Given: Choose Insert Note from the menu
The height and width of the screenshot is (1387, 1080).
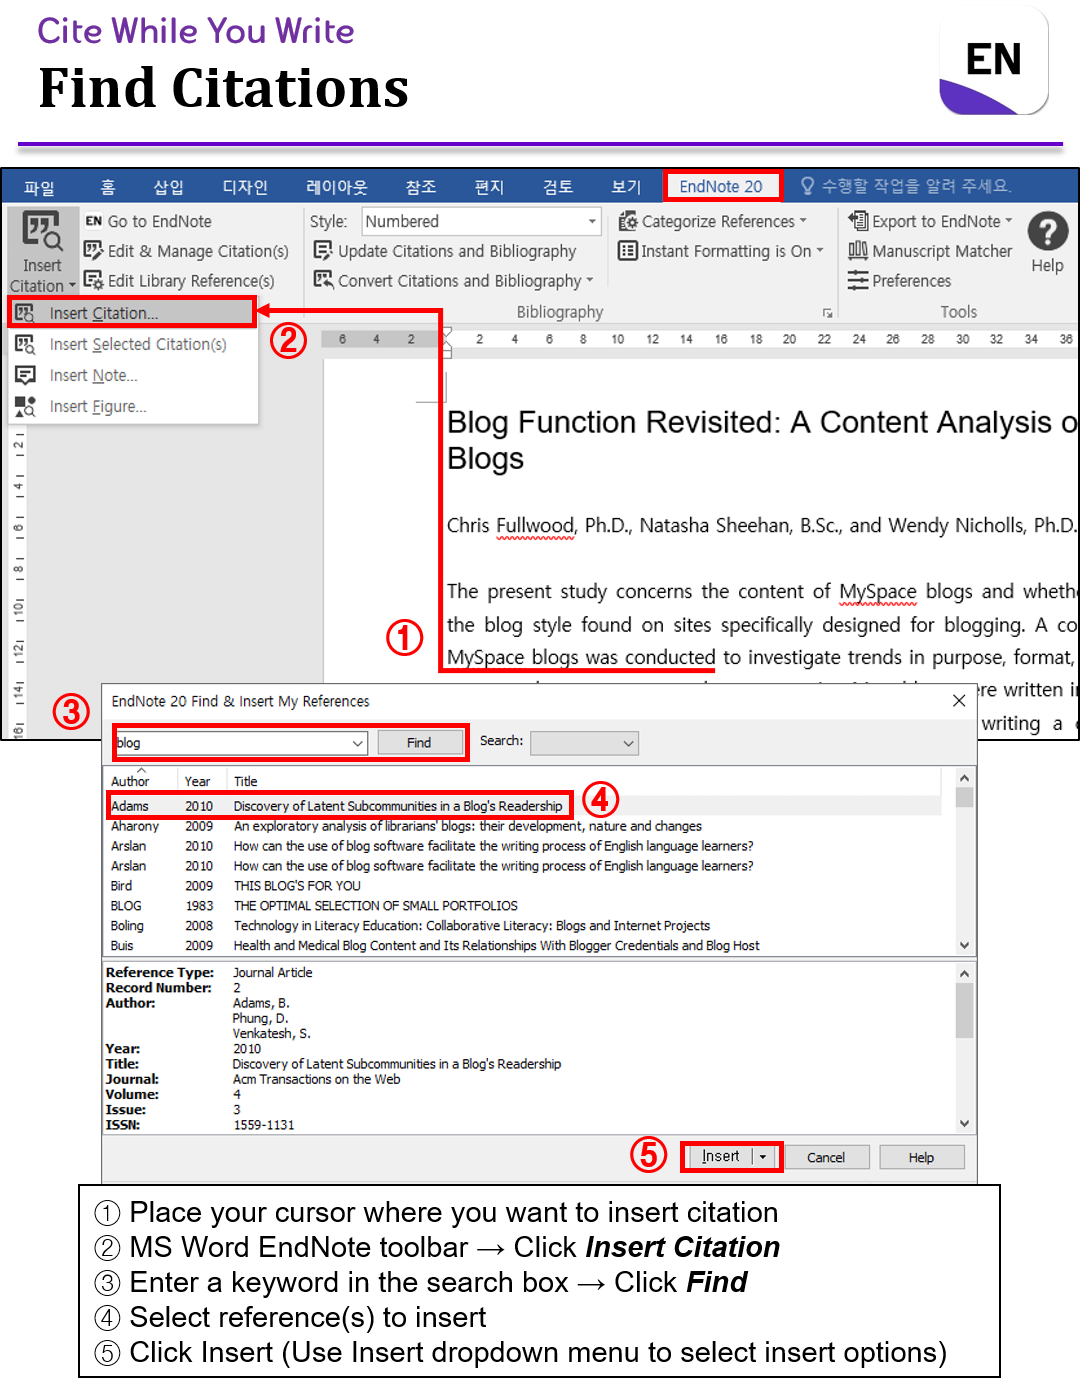Looking at the screenshot, I should [92, 375].
